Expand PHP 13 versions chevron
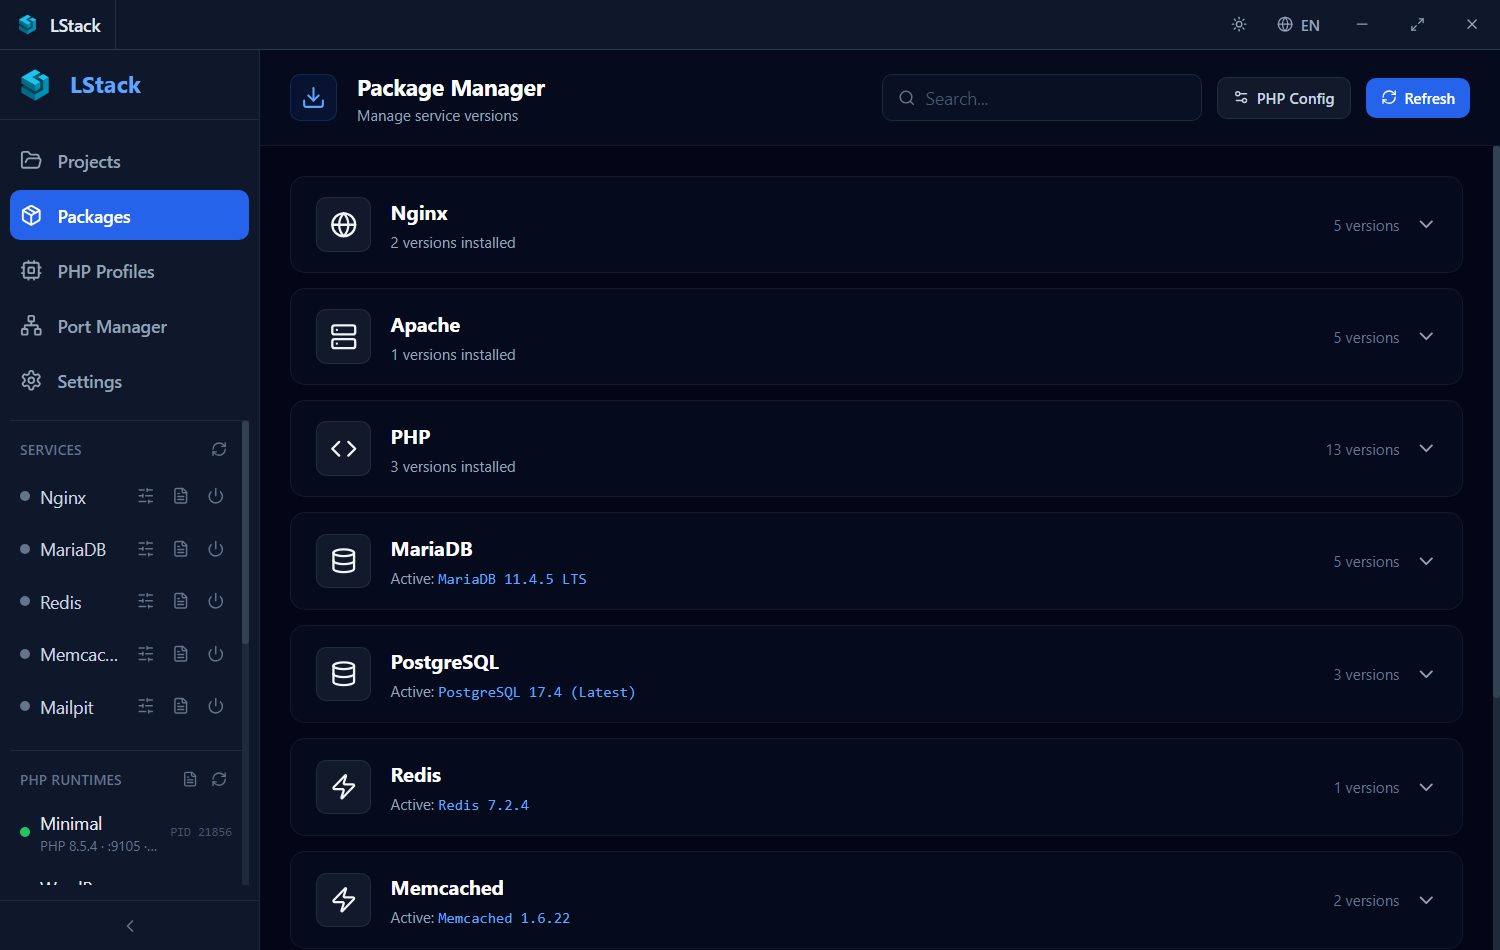Image resolution: width=1500 pixels, height=950 pixels. [x=1426, y=449]
